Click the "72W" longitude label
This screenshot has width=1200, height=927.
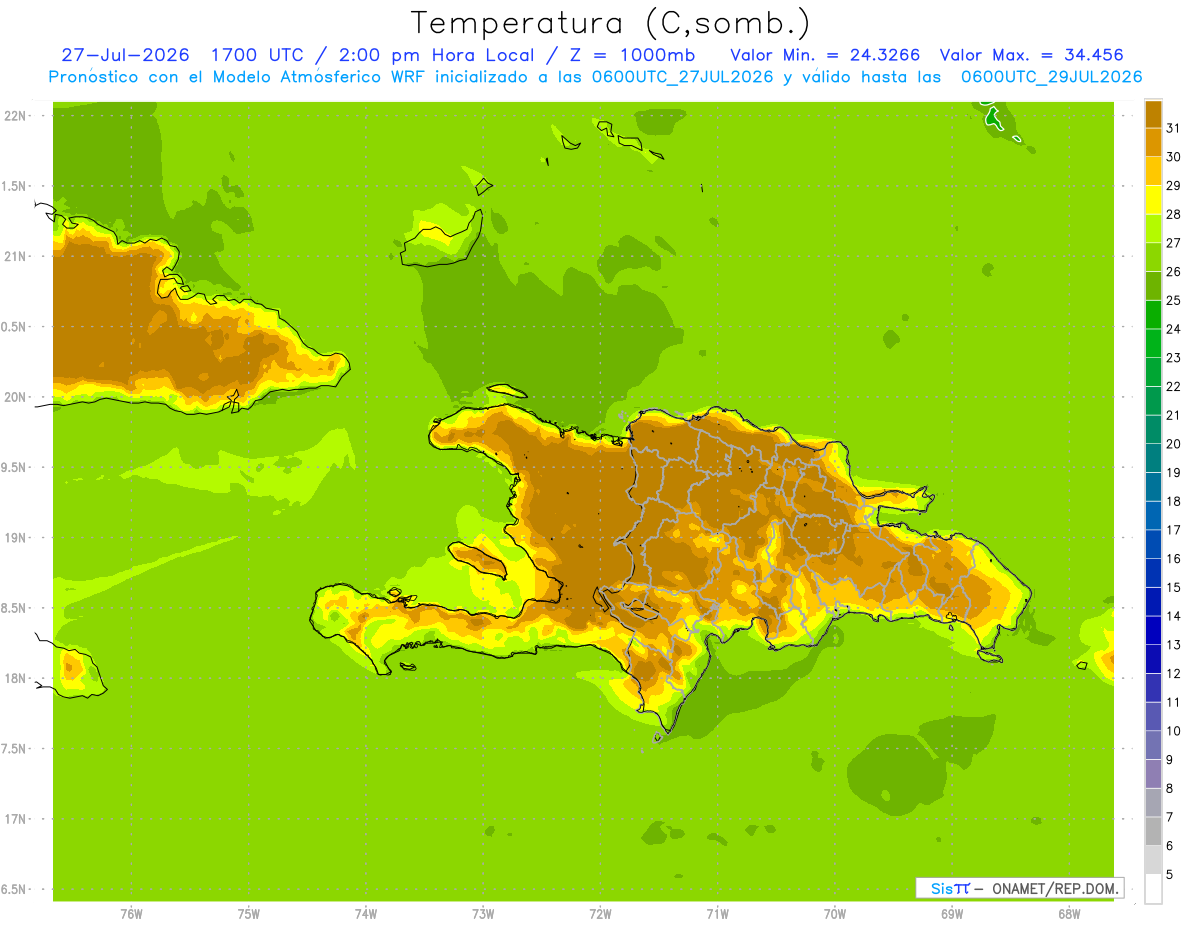coord(600,913)
